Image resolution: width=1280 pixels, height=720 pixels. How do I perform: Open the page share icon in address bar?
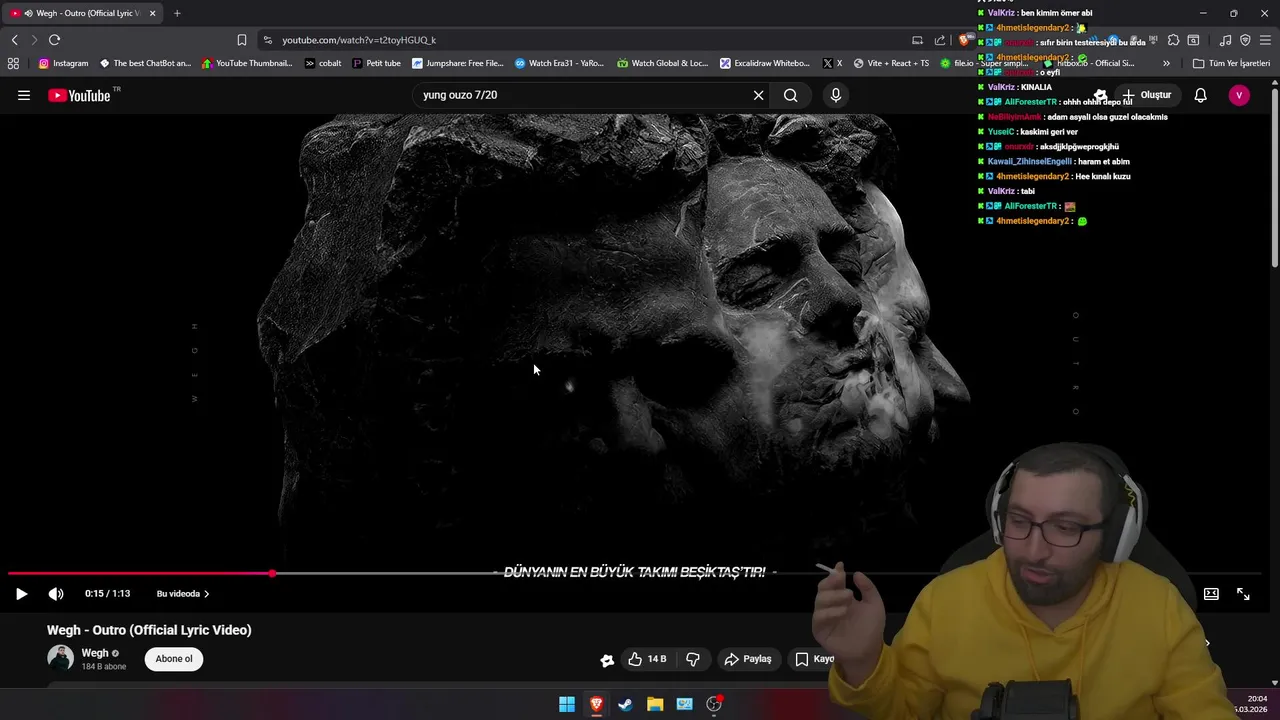[x=940, y=40]
